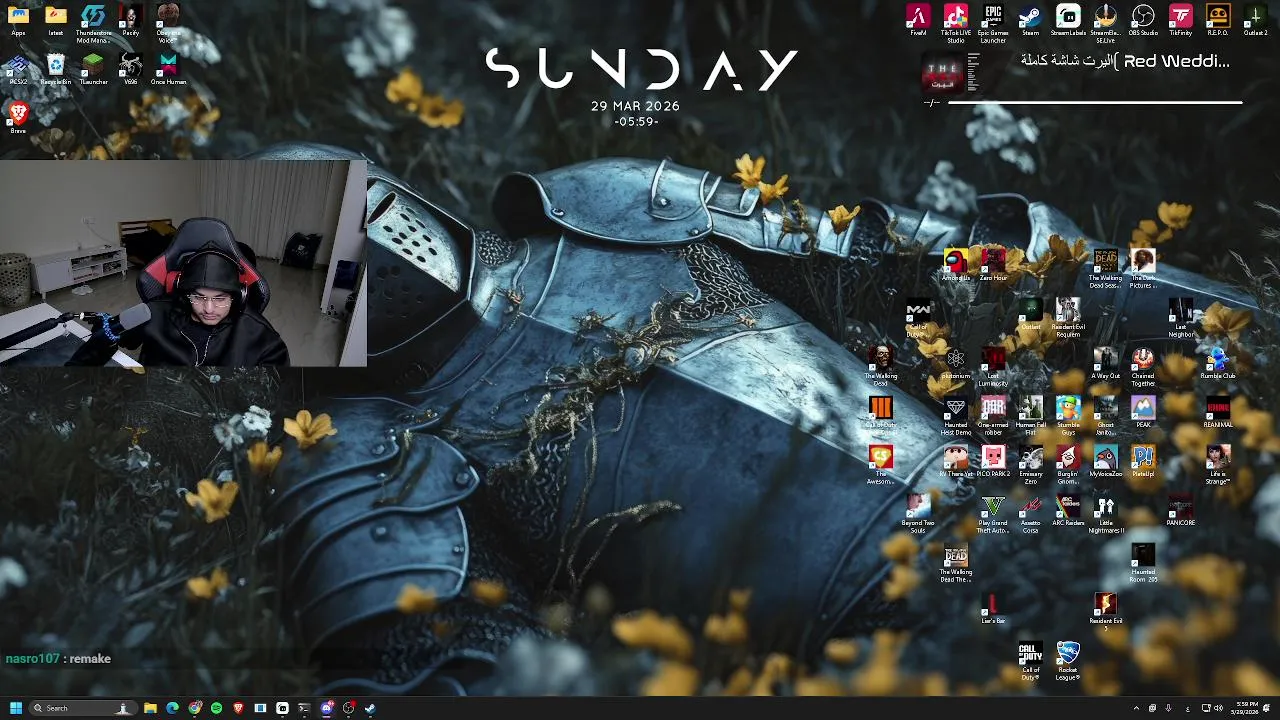Screen dimensions: 1280x720
Task: Select the A Way Out shortcut
Action: pos(1105,363)
